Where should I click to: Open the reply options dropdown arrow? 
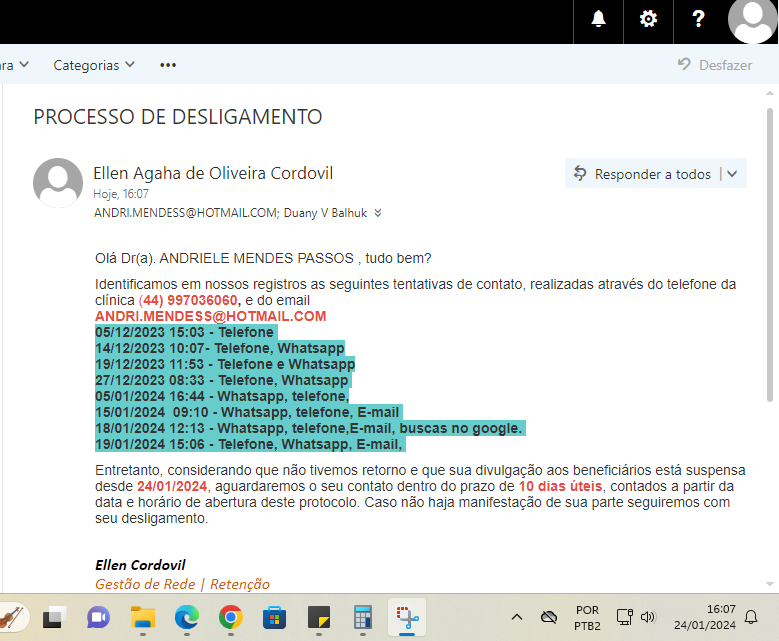click(732, 174)
